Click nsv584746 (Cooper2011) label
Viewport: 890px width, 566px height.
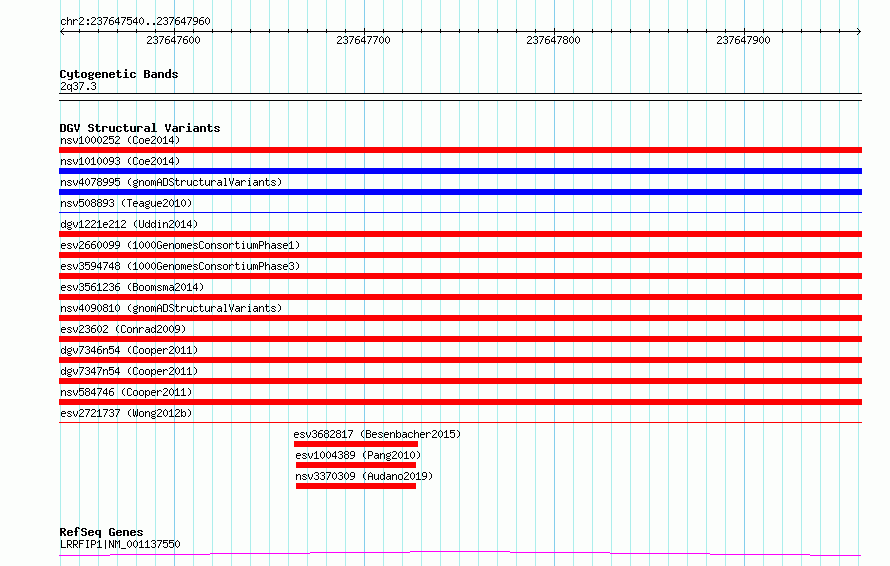(126, 392)
